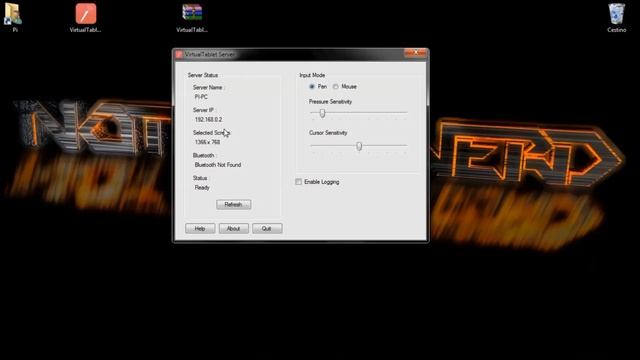640x360 pixels.
Task: Click the Pressure Sensitivity label
Action: [x=330, y=102]
